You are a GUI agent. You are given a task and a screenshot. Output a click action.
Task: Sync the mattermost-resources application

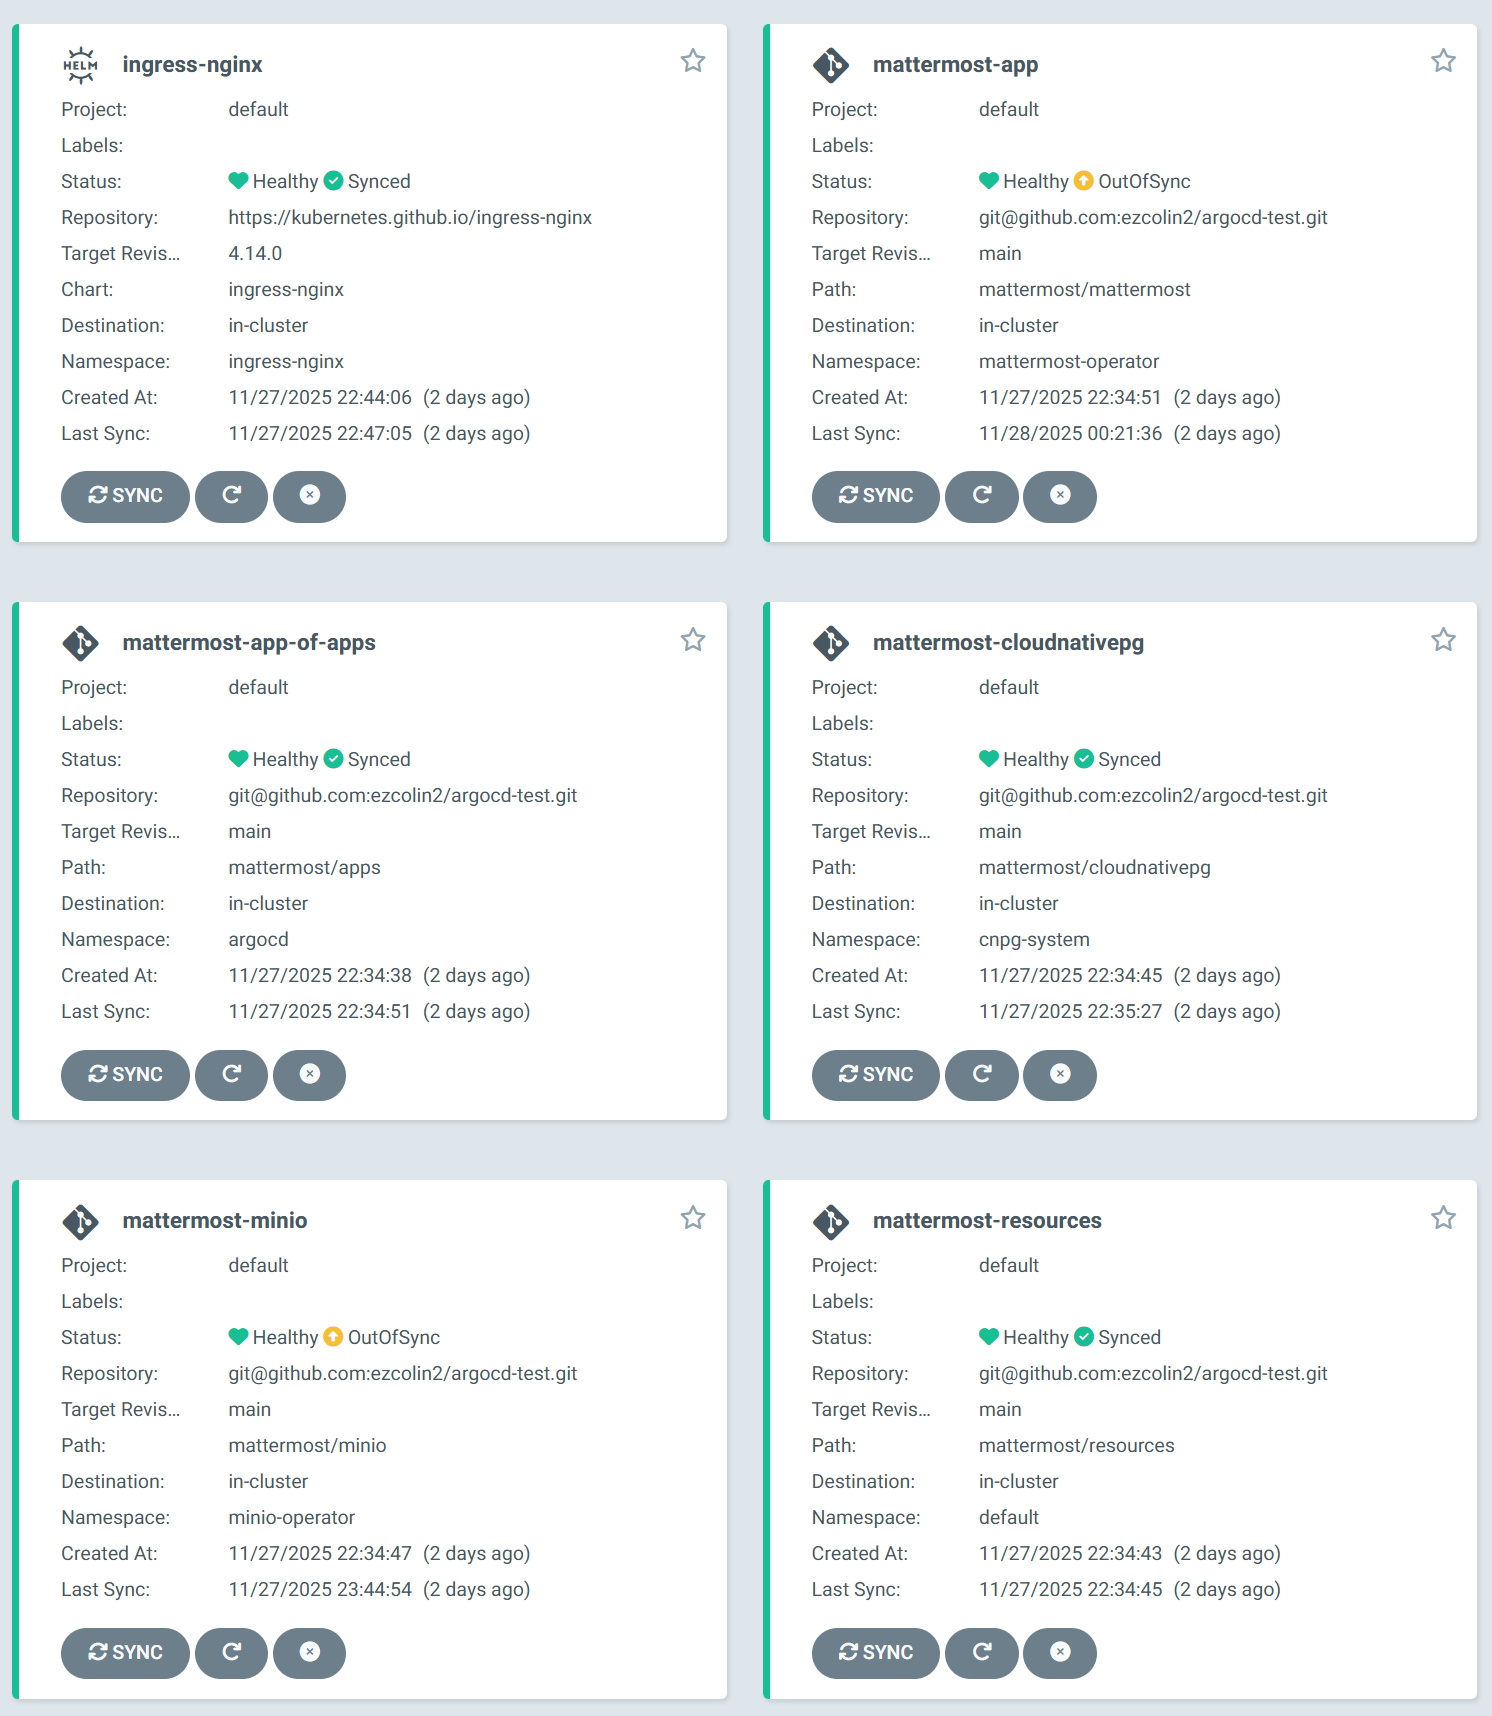[875, 1653]
